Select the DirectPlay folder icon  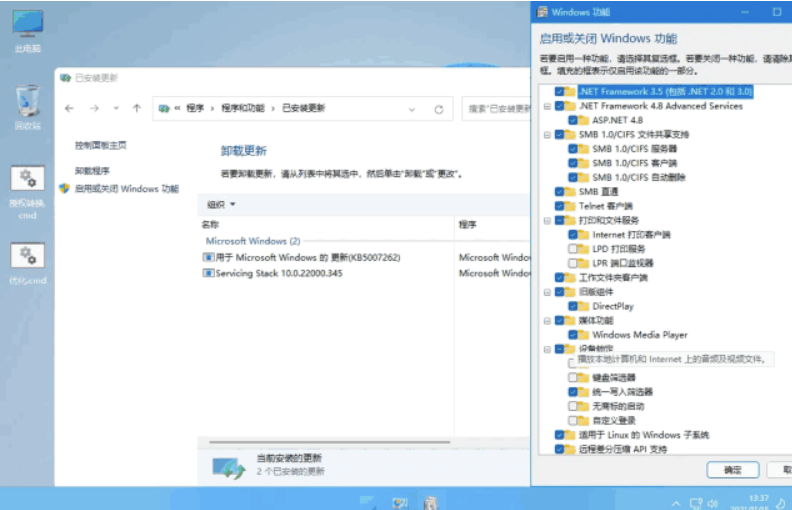[x=584, y=306]
